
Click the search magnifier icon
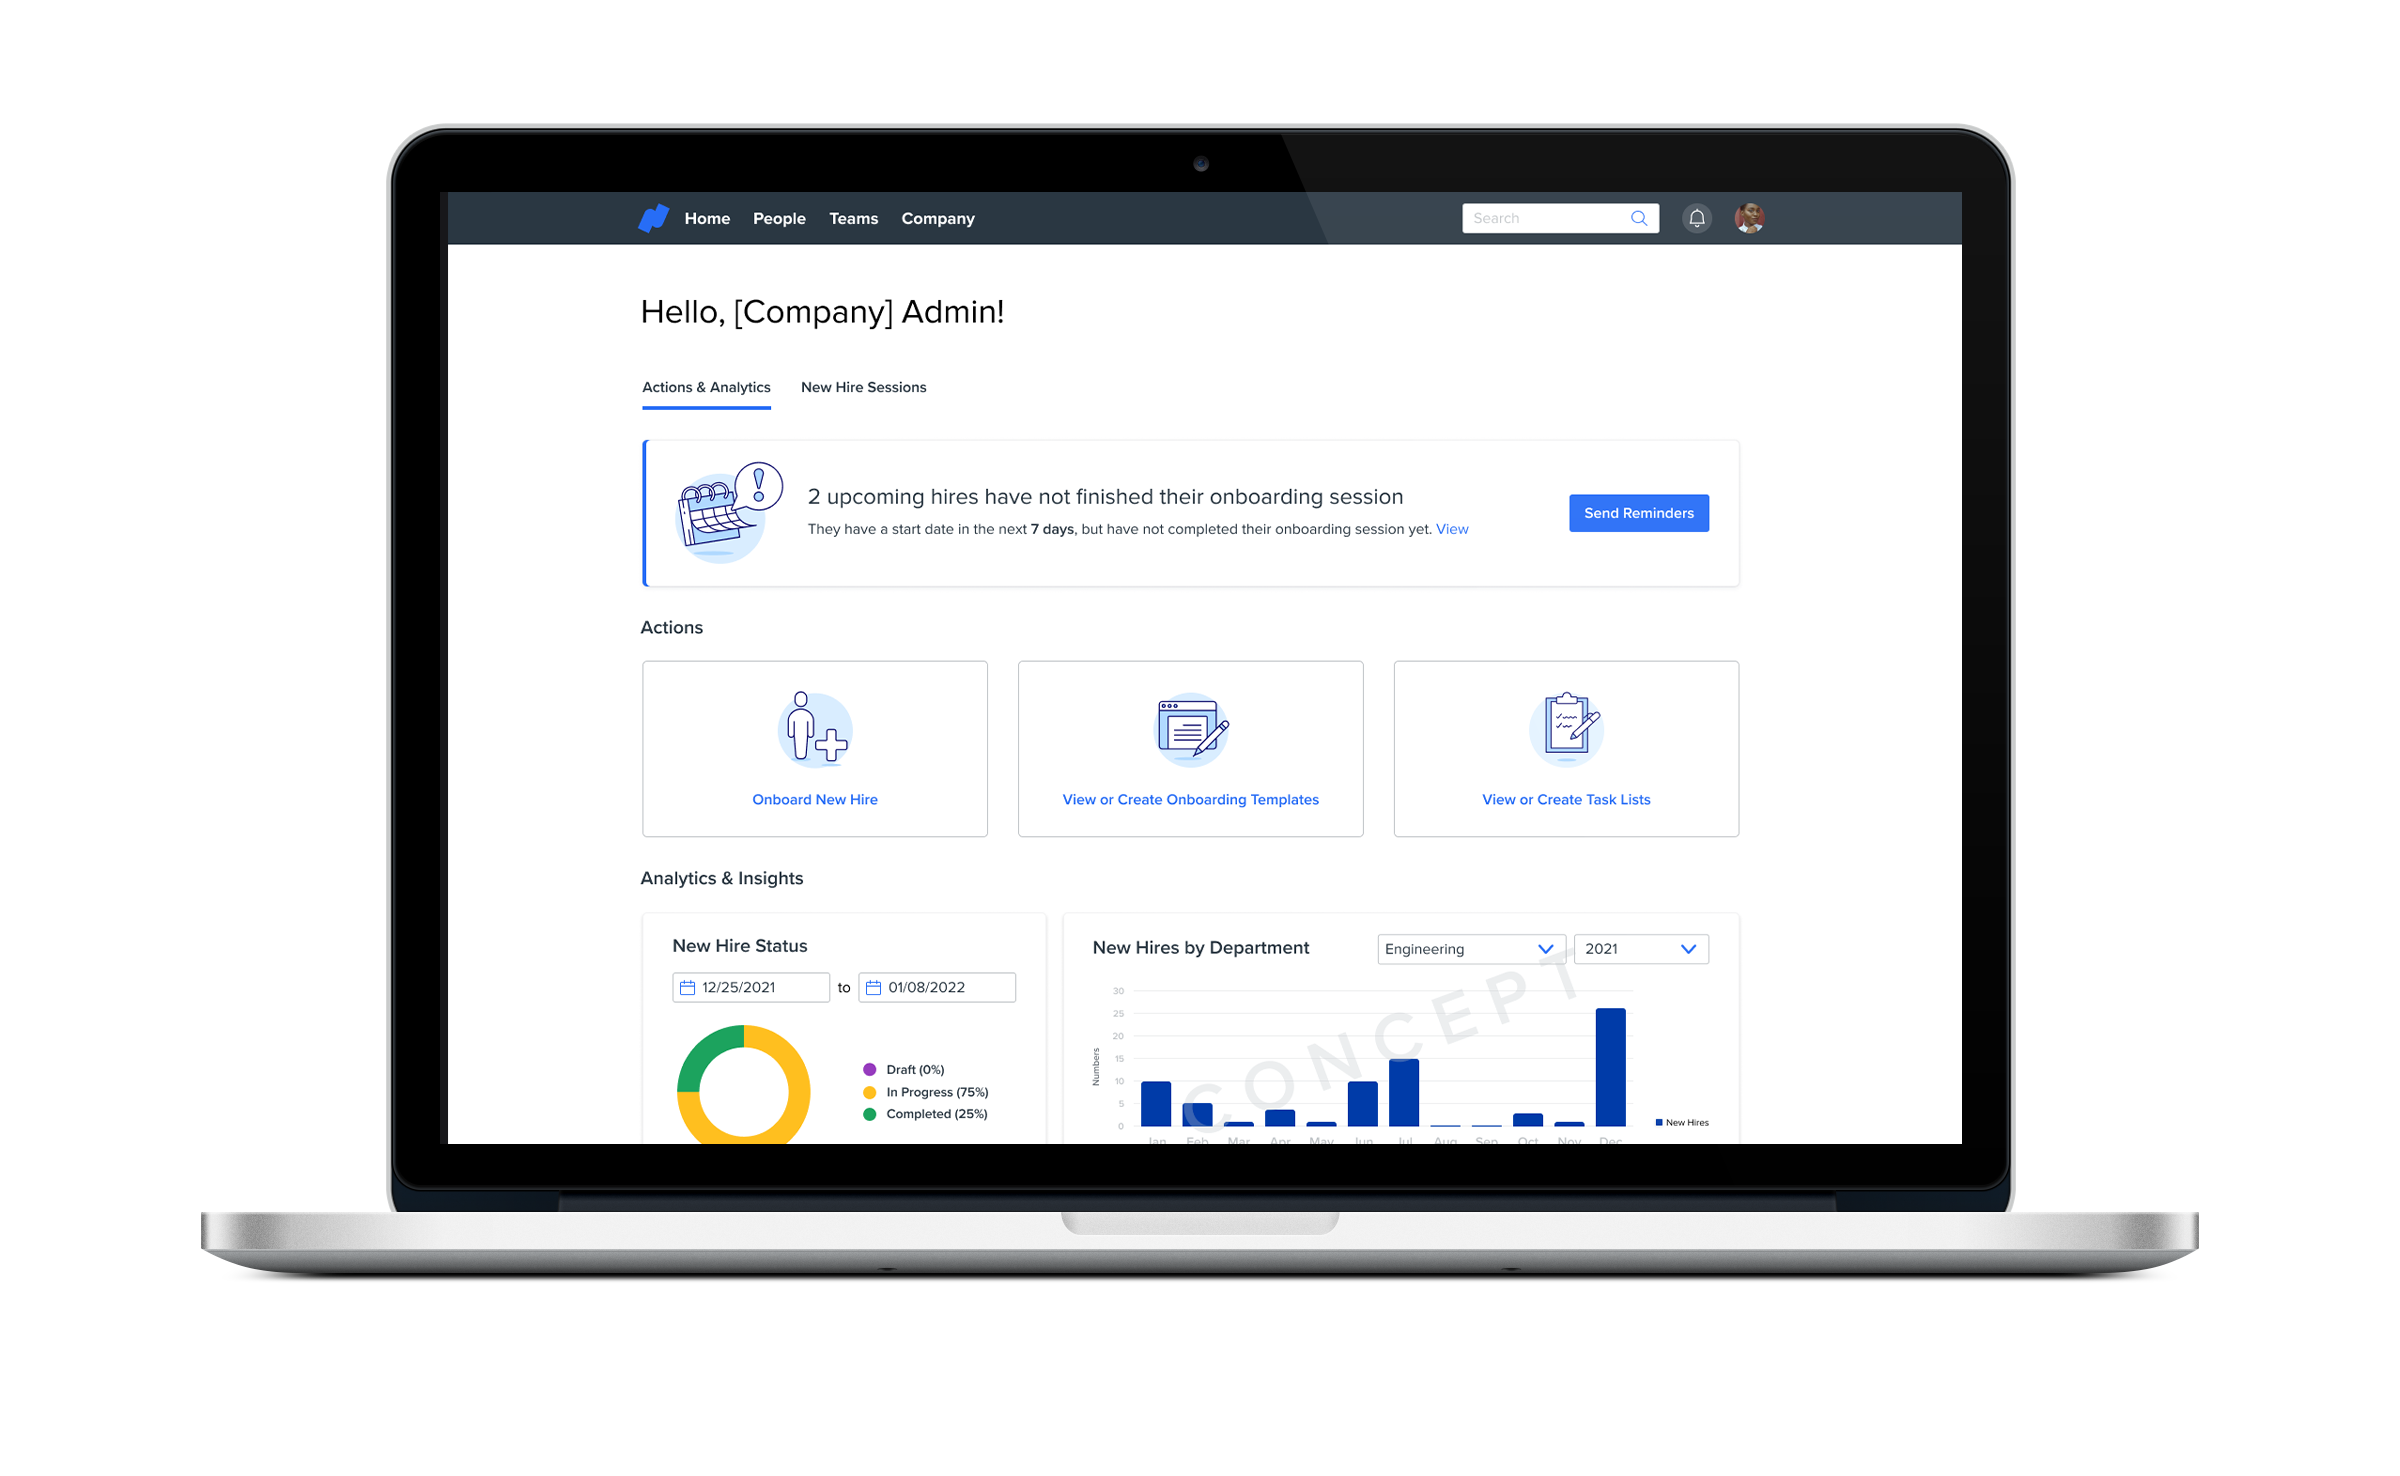click(1641, 218)
